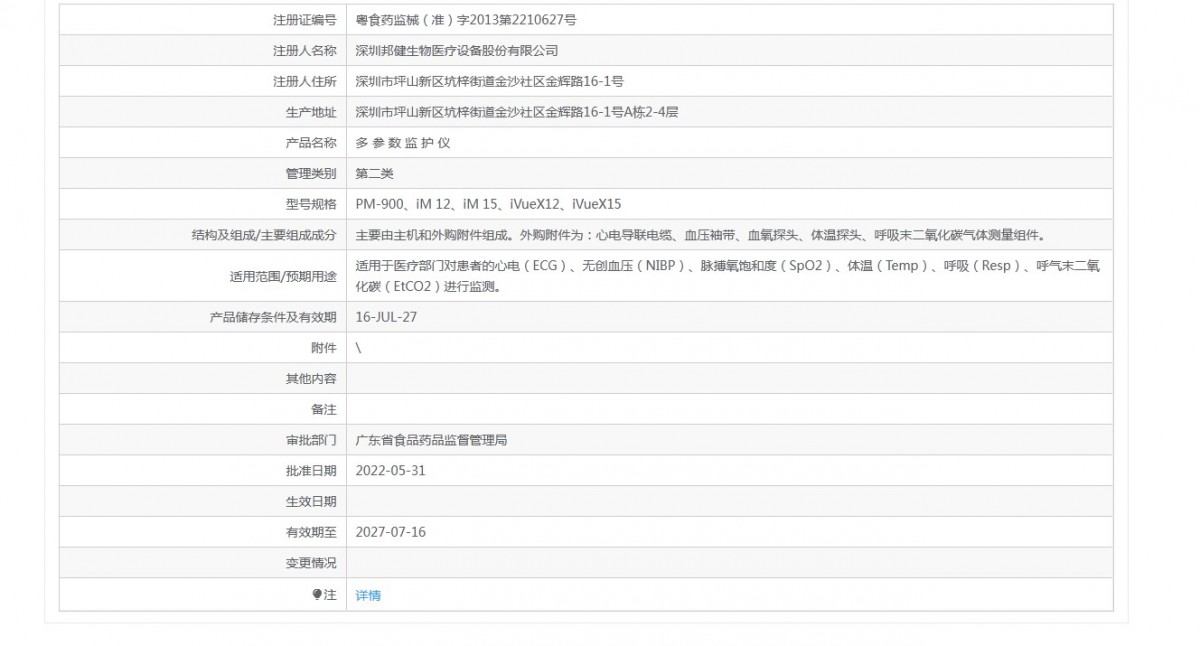The width and height of the screenshot is (1200, 646).
Task: Select registration number 粤食药监械（准）字2013第2210627号
Action: click(x=466, y=19)
